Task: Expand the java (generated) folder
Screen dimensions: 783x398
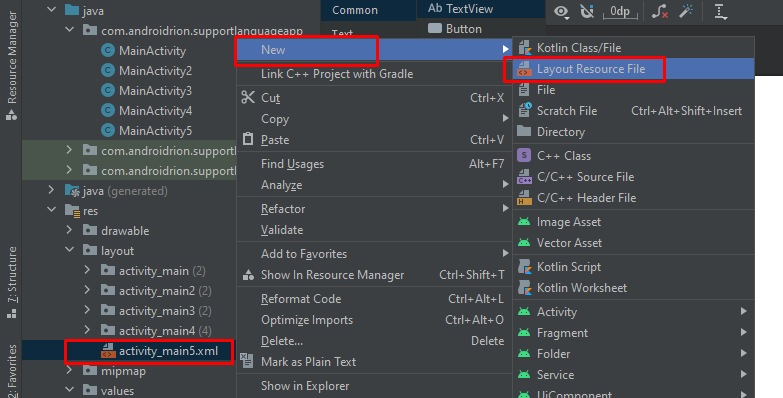Action: click(x=51, y=190)
